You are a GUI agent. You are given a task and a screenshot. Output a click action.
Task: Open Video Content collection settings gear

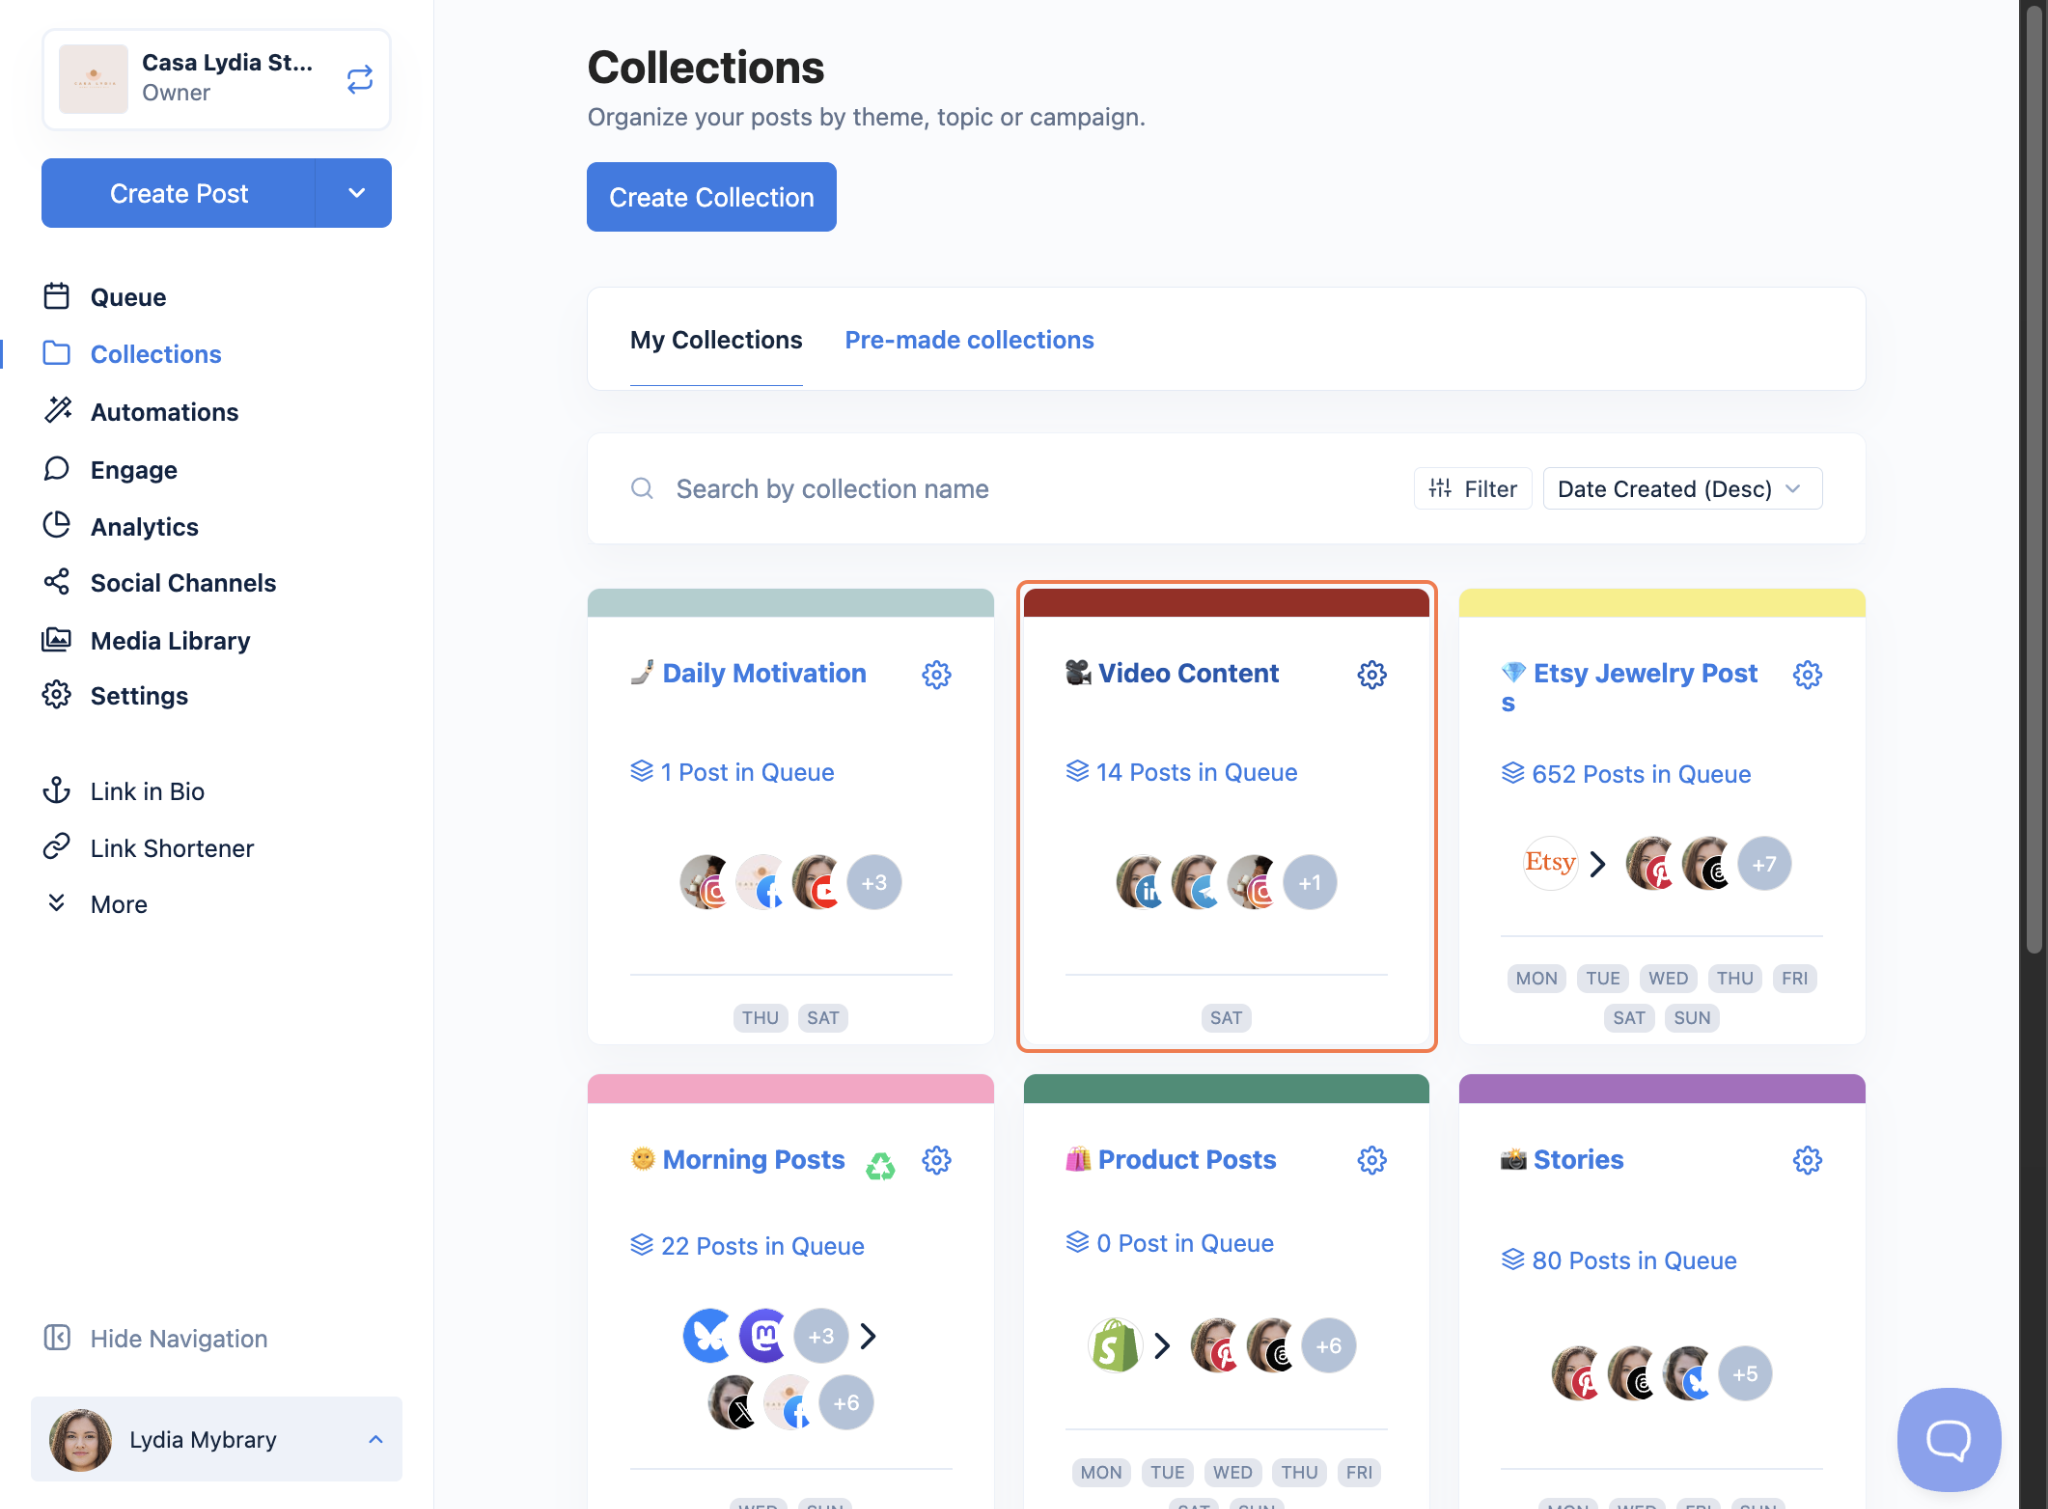1371,675
